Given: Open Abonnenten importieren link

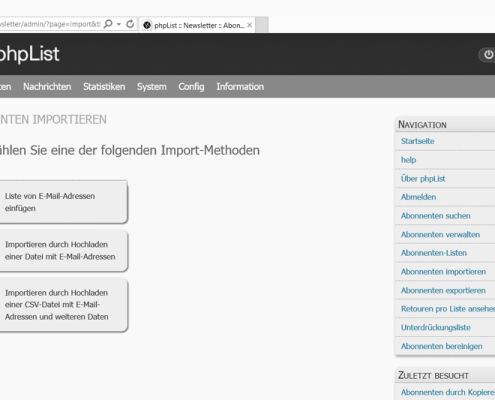Looking at the screenshot, I should coord(443,272).
